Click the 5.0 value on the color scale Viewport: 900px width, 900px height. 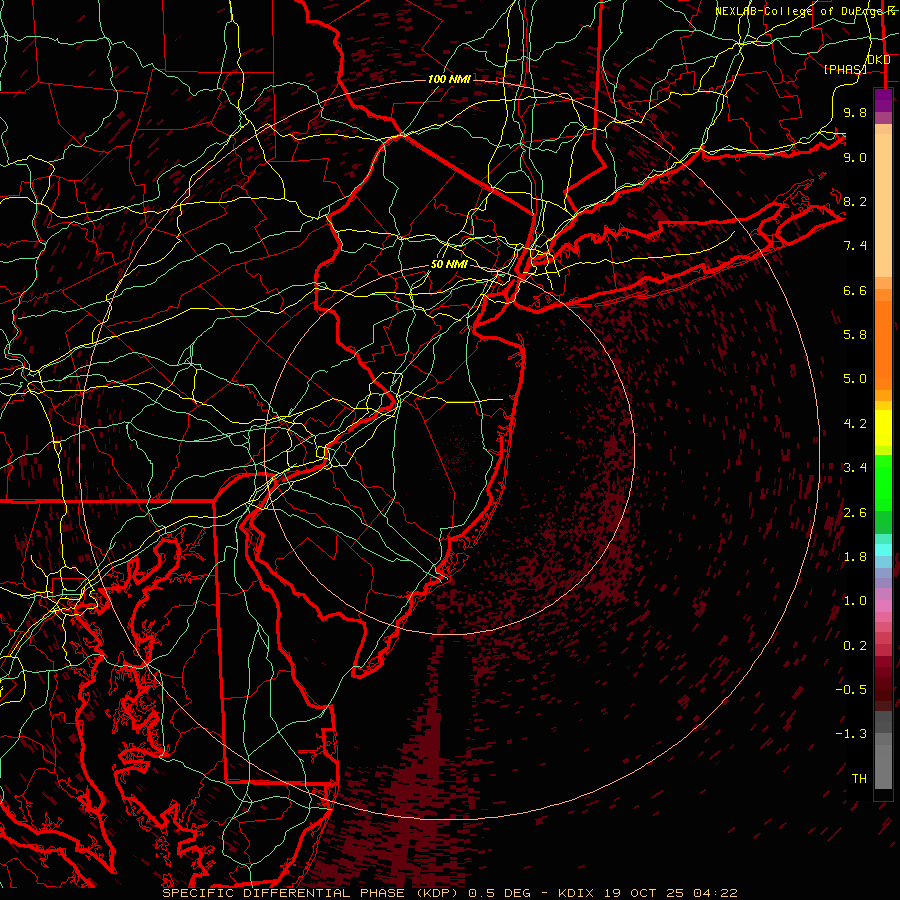click(855, 379)
